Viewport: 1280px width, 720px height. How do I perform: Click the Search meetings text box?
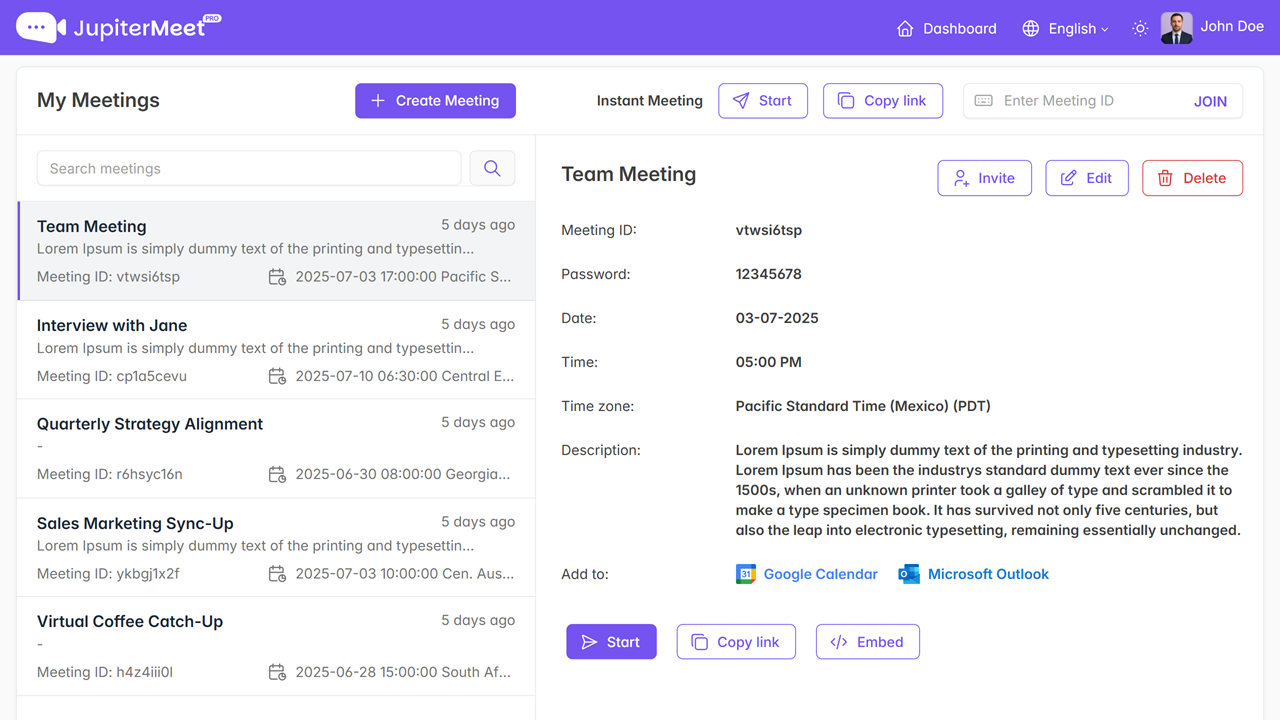tap(249, 169)
